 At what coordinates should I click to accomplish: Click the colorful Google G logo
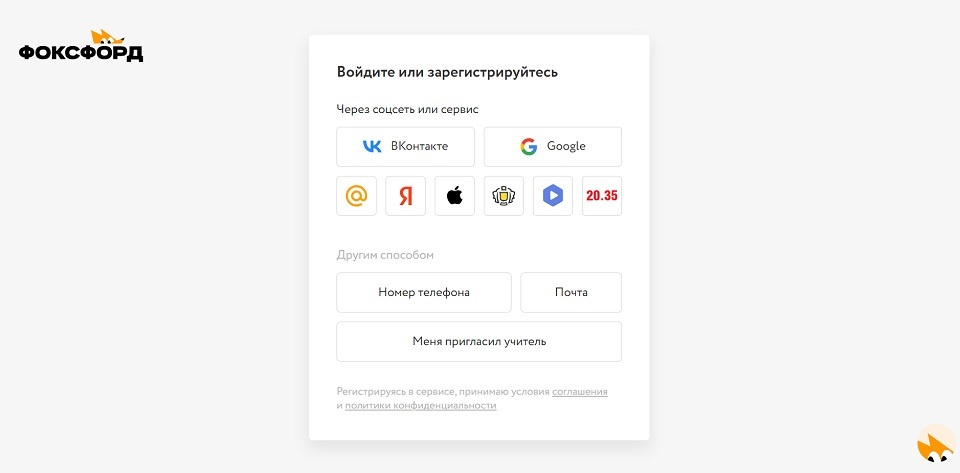528,146
